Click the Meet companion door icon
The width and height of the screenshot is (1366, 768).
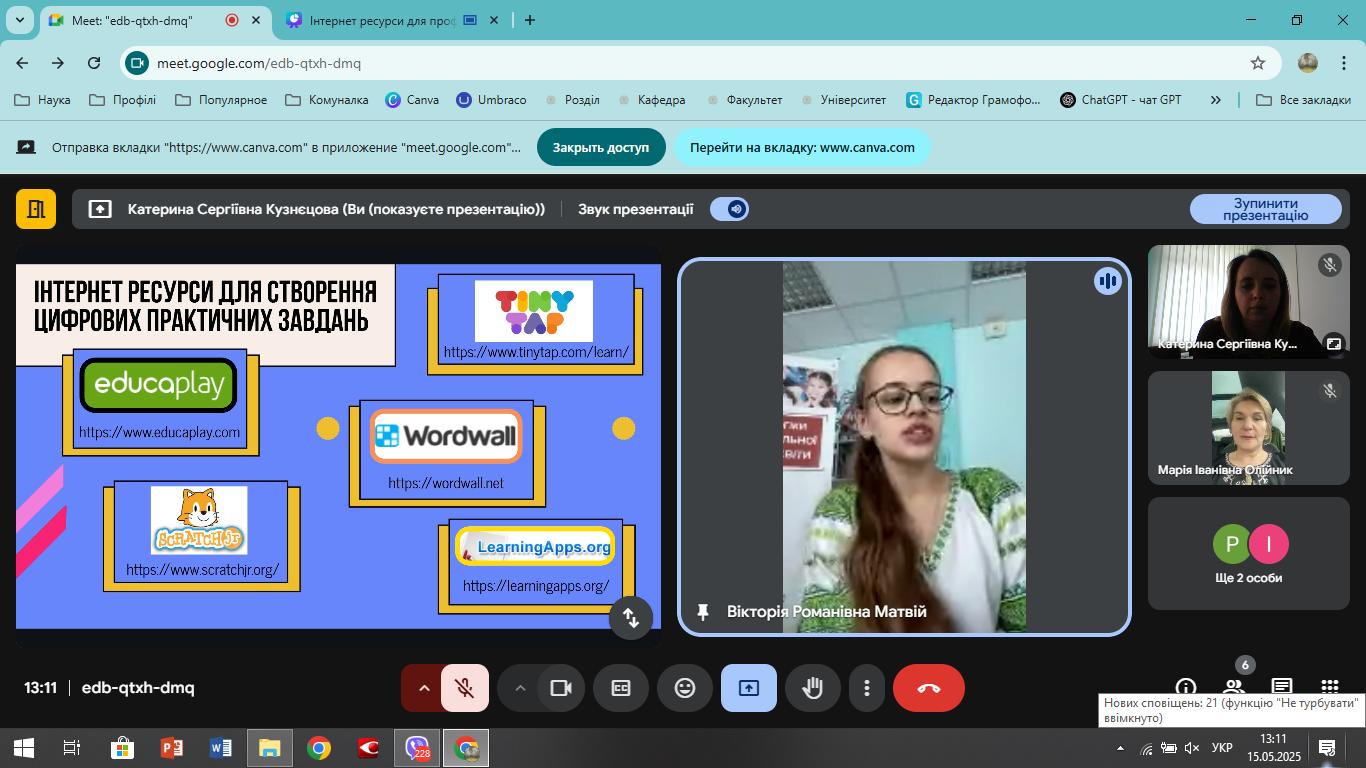point(36,209)
